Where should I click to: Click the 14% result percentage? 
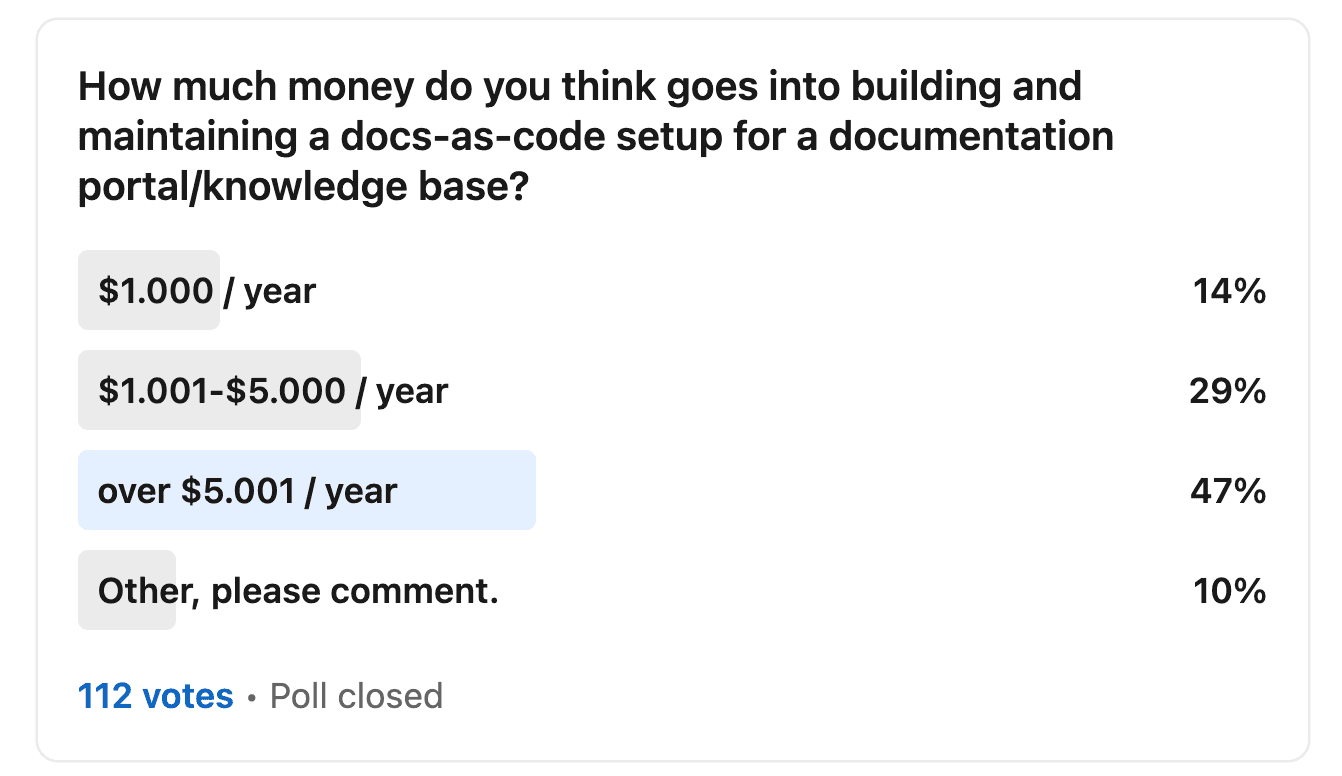coord(1229,291)
